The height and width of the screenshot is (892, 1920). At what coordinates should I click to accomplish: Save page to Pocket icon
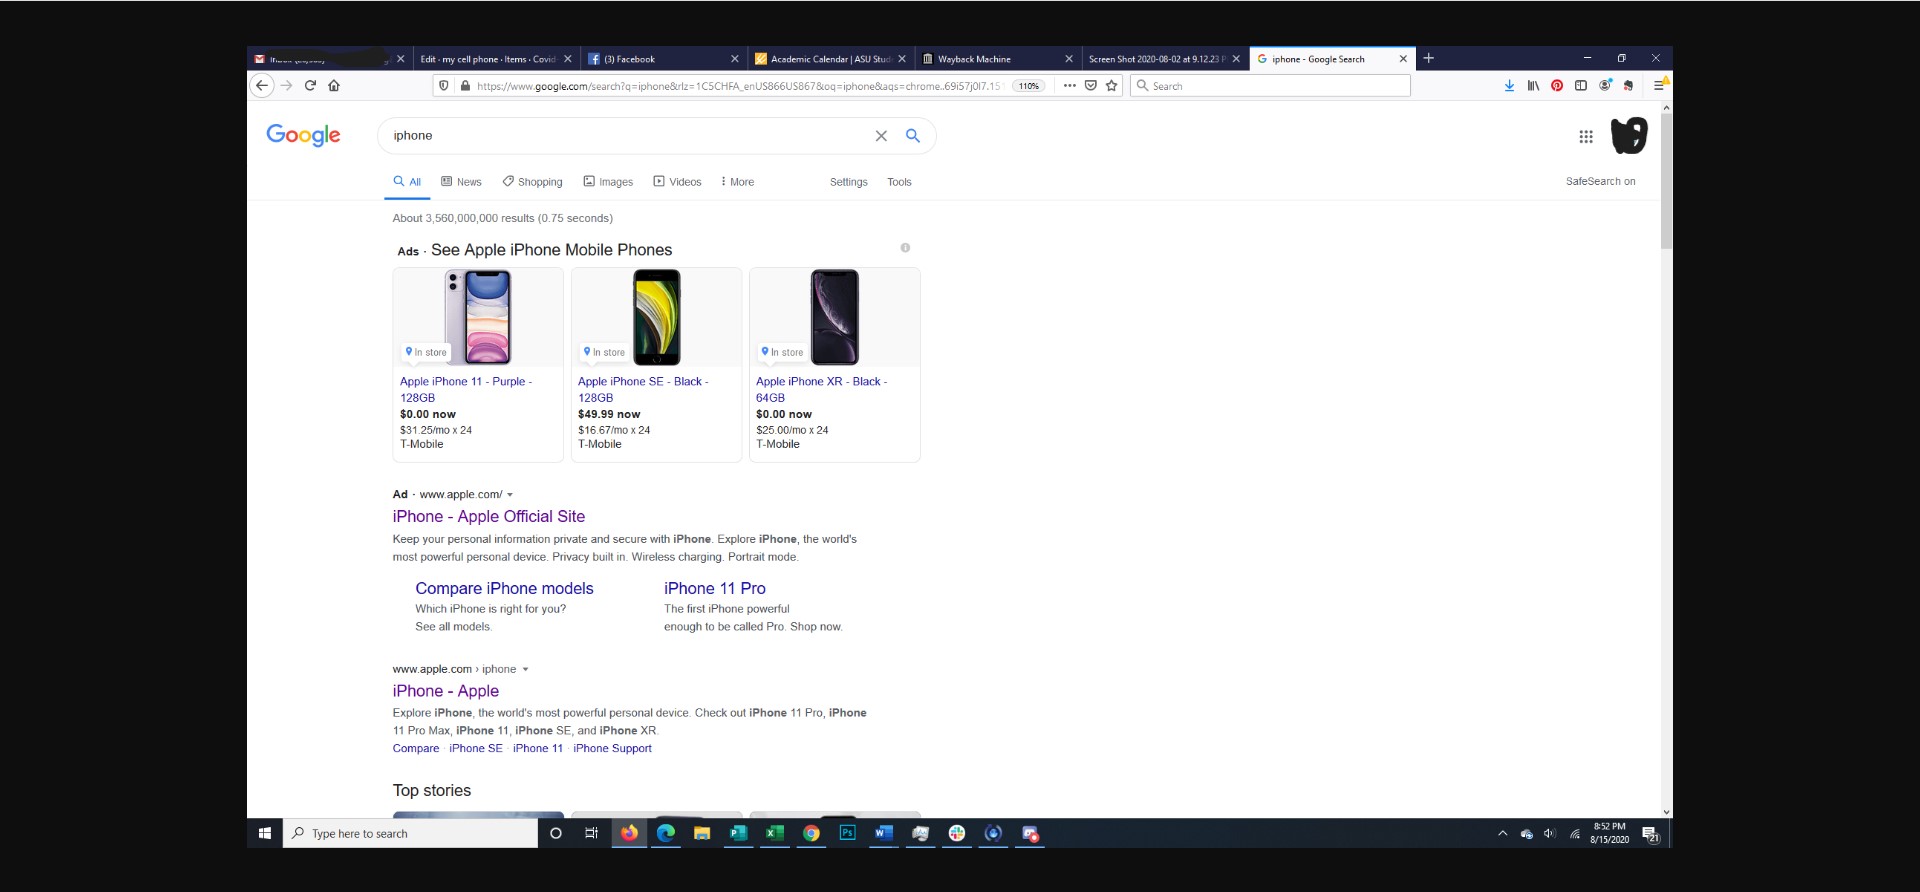[1091, 86]
